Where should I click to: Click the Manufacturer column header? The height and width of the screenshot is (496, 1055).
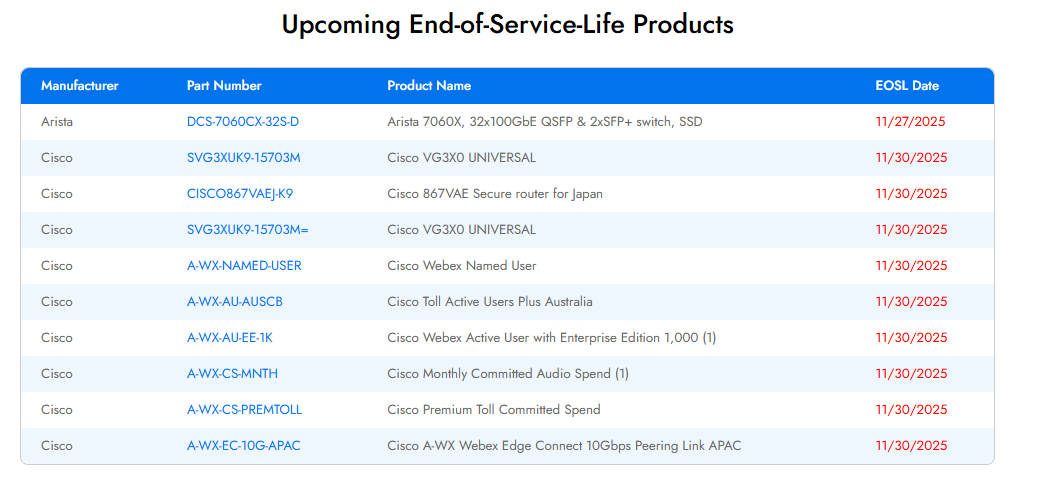(x=80, y=86)
